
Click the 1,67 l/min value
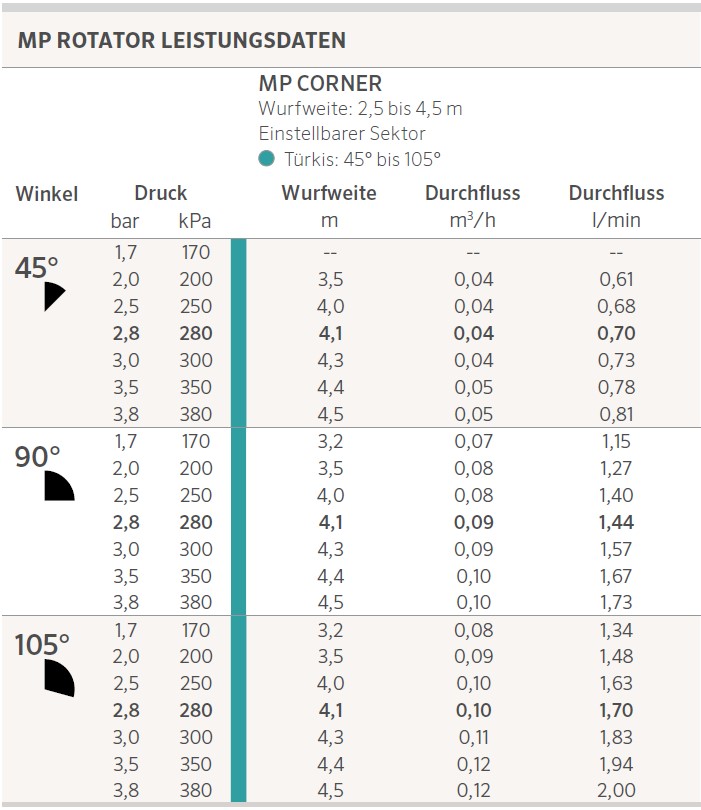point(616,576)
